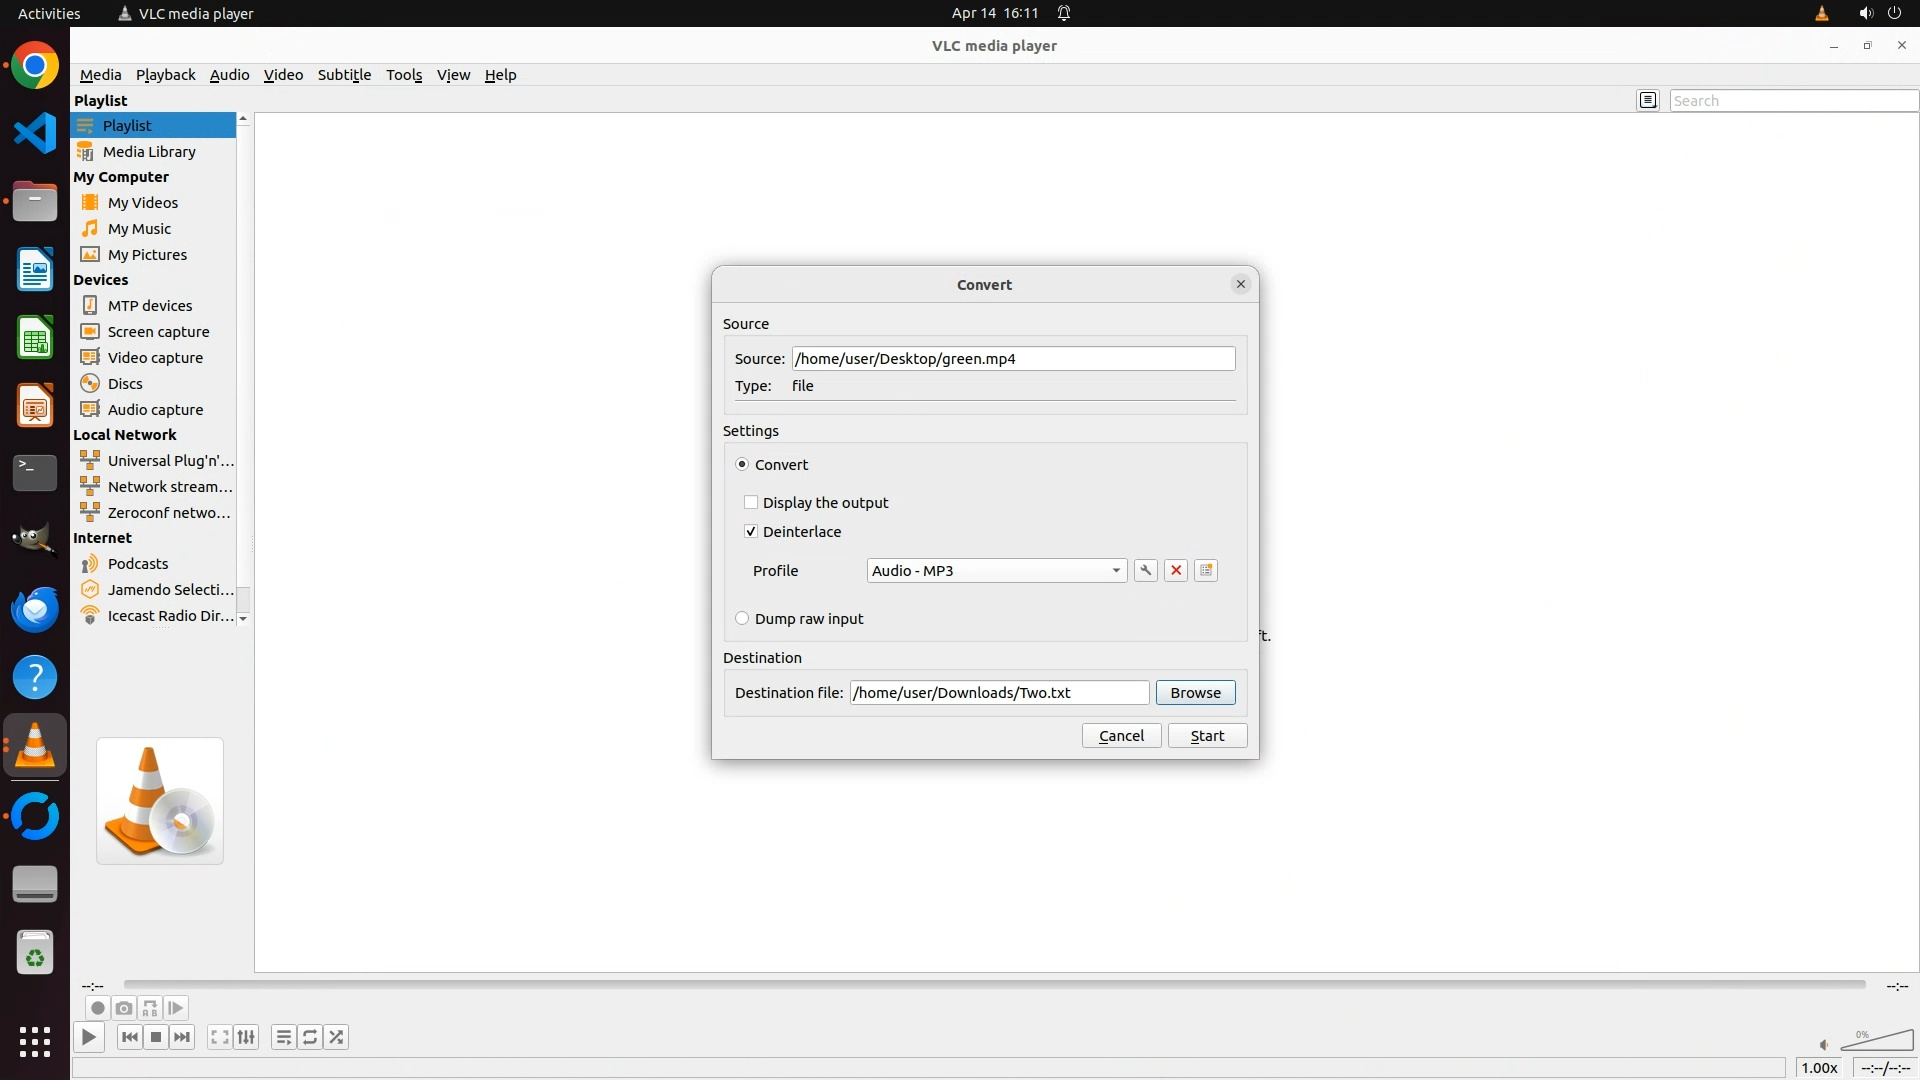
Task: Click the volume slider
Action: coord(1877,1042)
